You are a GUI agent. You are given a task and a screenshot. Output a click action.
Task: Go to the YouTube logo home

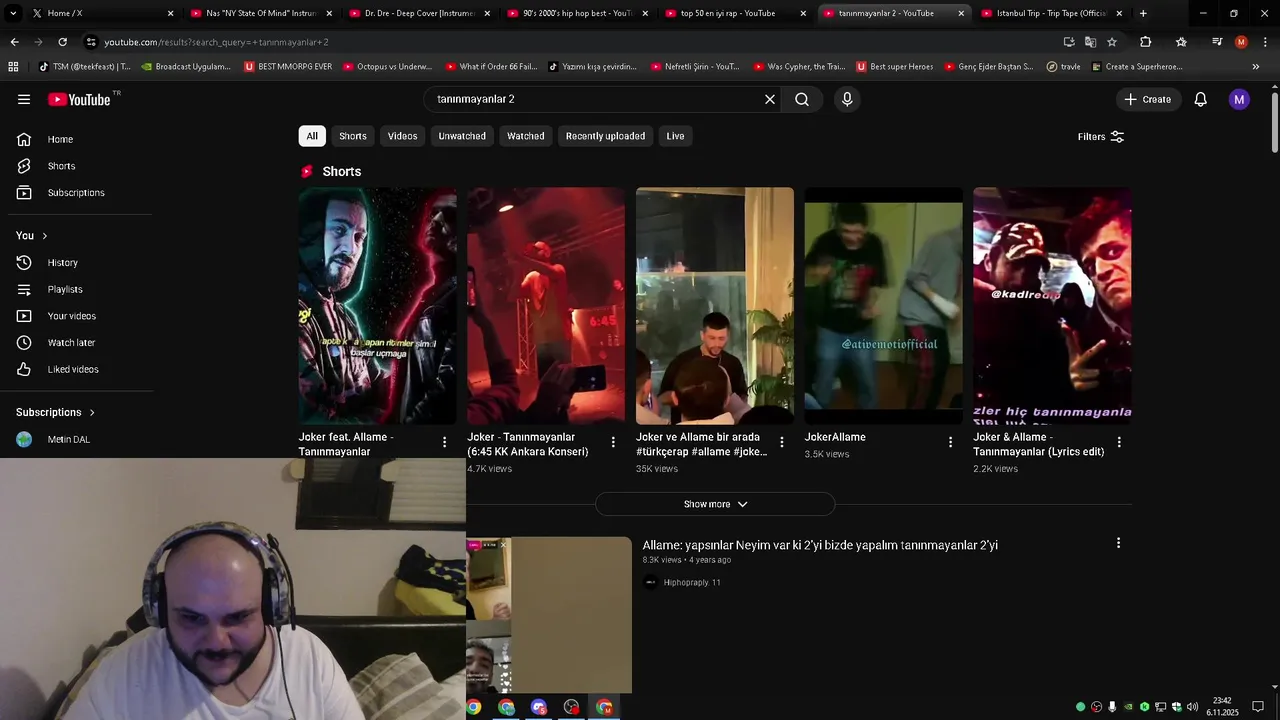[79, 99]
